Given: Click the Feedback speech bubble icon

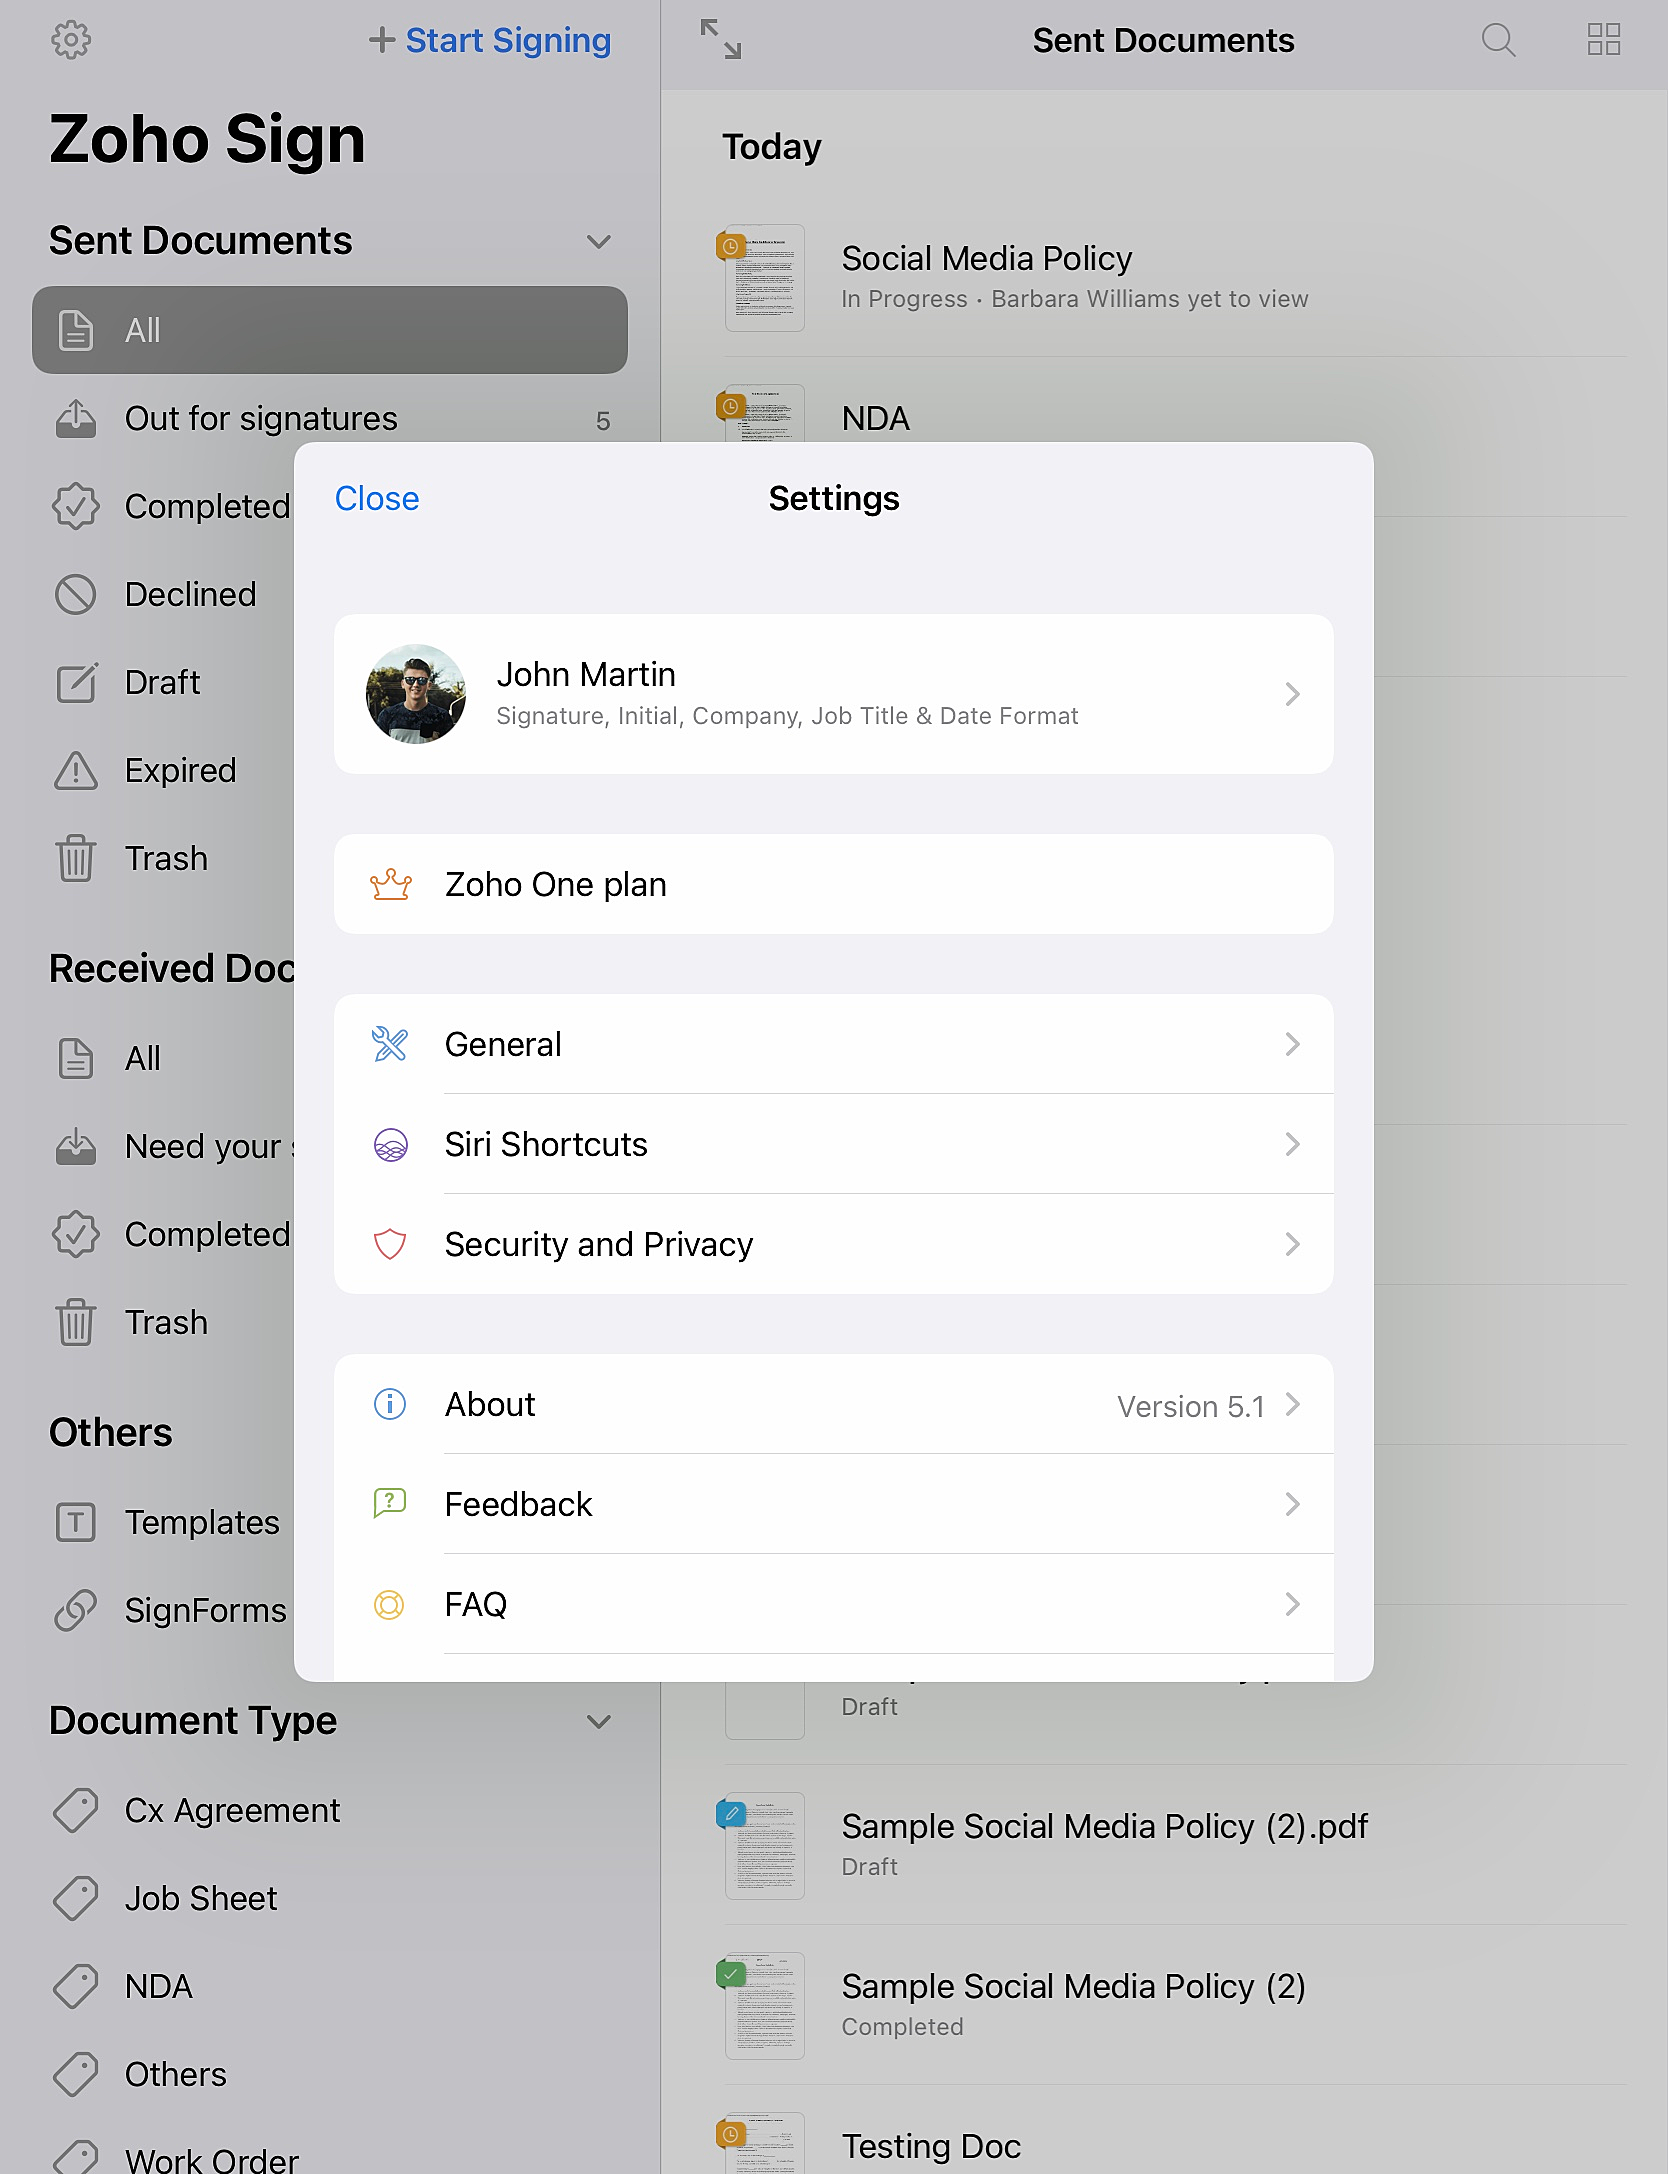Looking at the screenshot, I should (390, 1504).
